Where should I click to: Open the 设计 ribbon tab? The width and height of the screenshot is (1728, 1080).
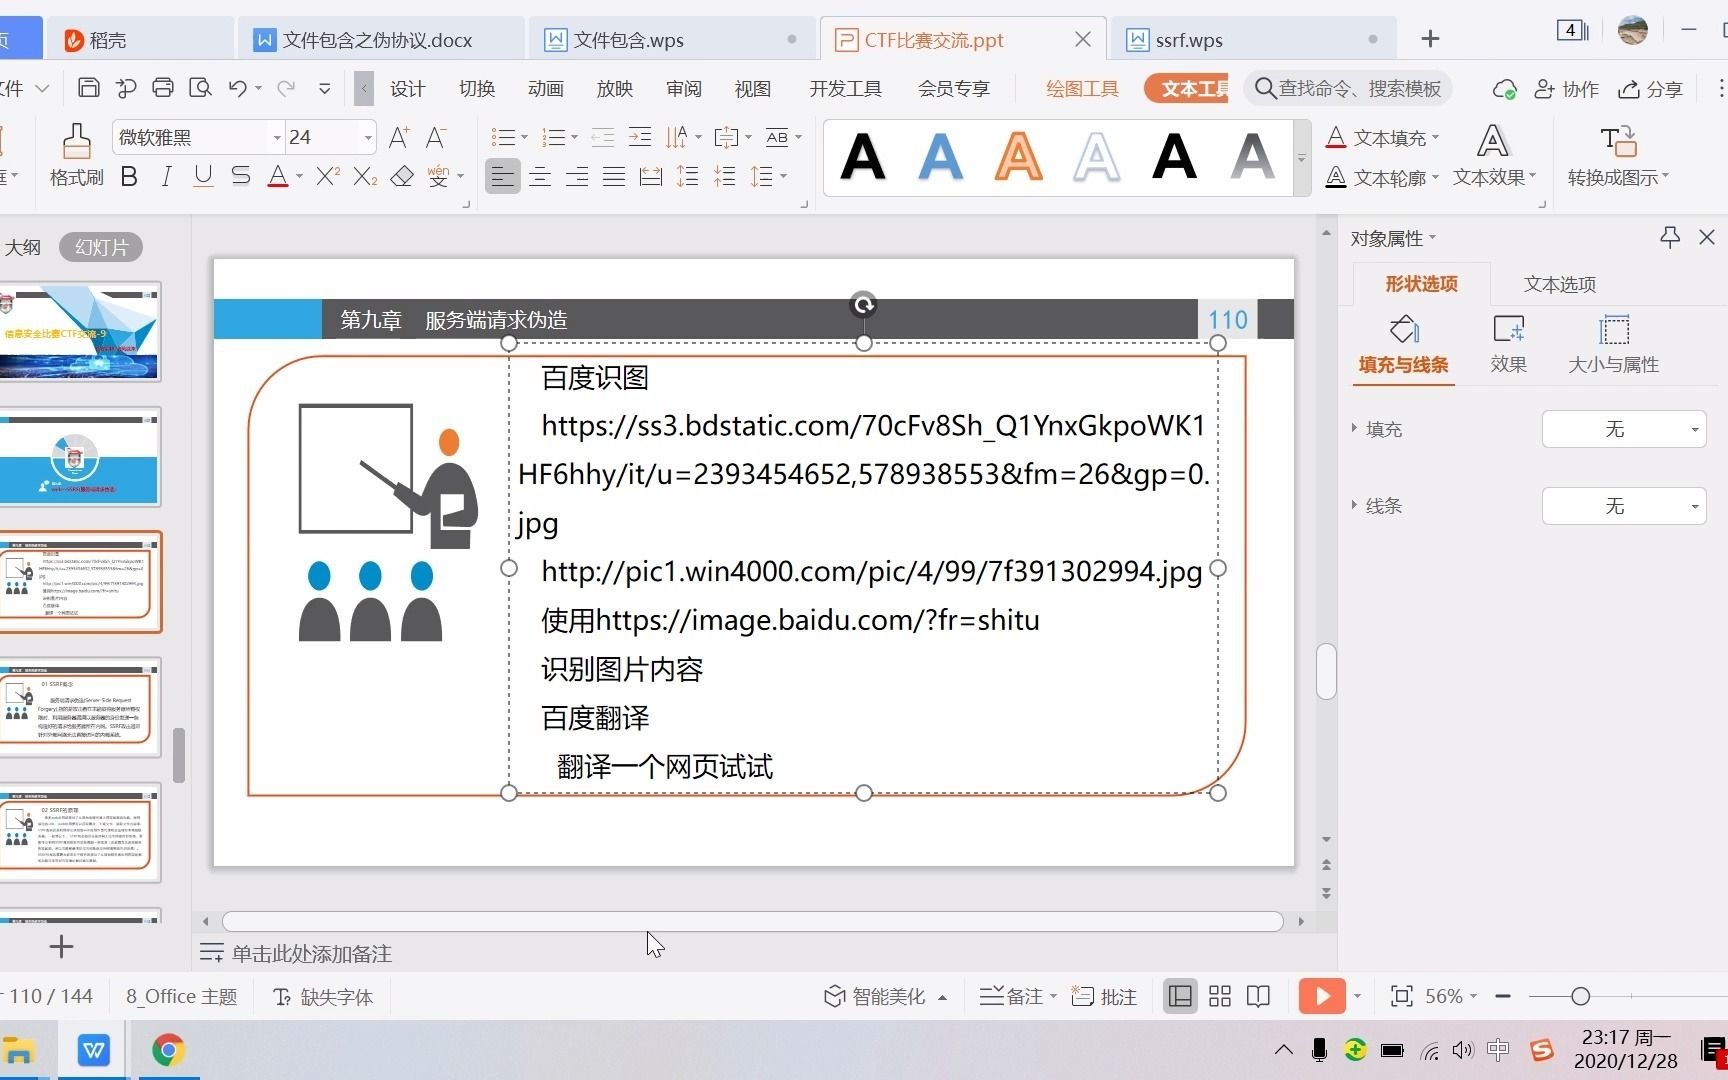(x=408, y=89)
